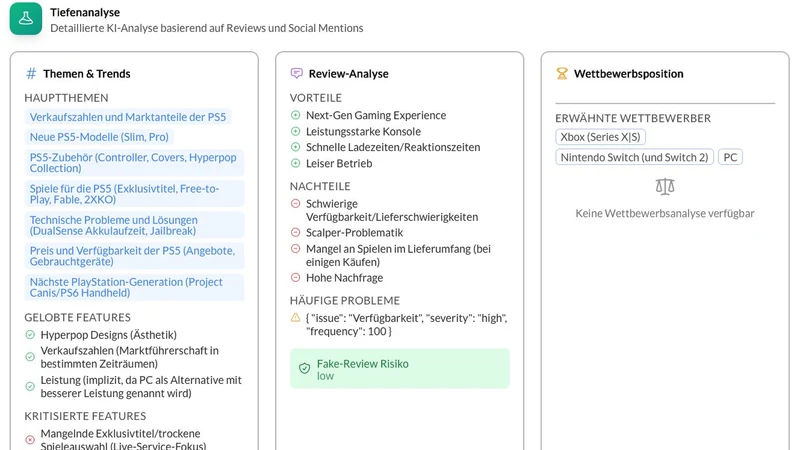The image size is (800, 450).
Task: Click the Leistungsstarke Konsole text
Action: (363, 132)
